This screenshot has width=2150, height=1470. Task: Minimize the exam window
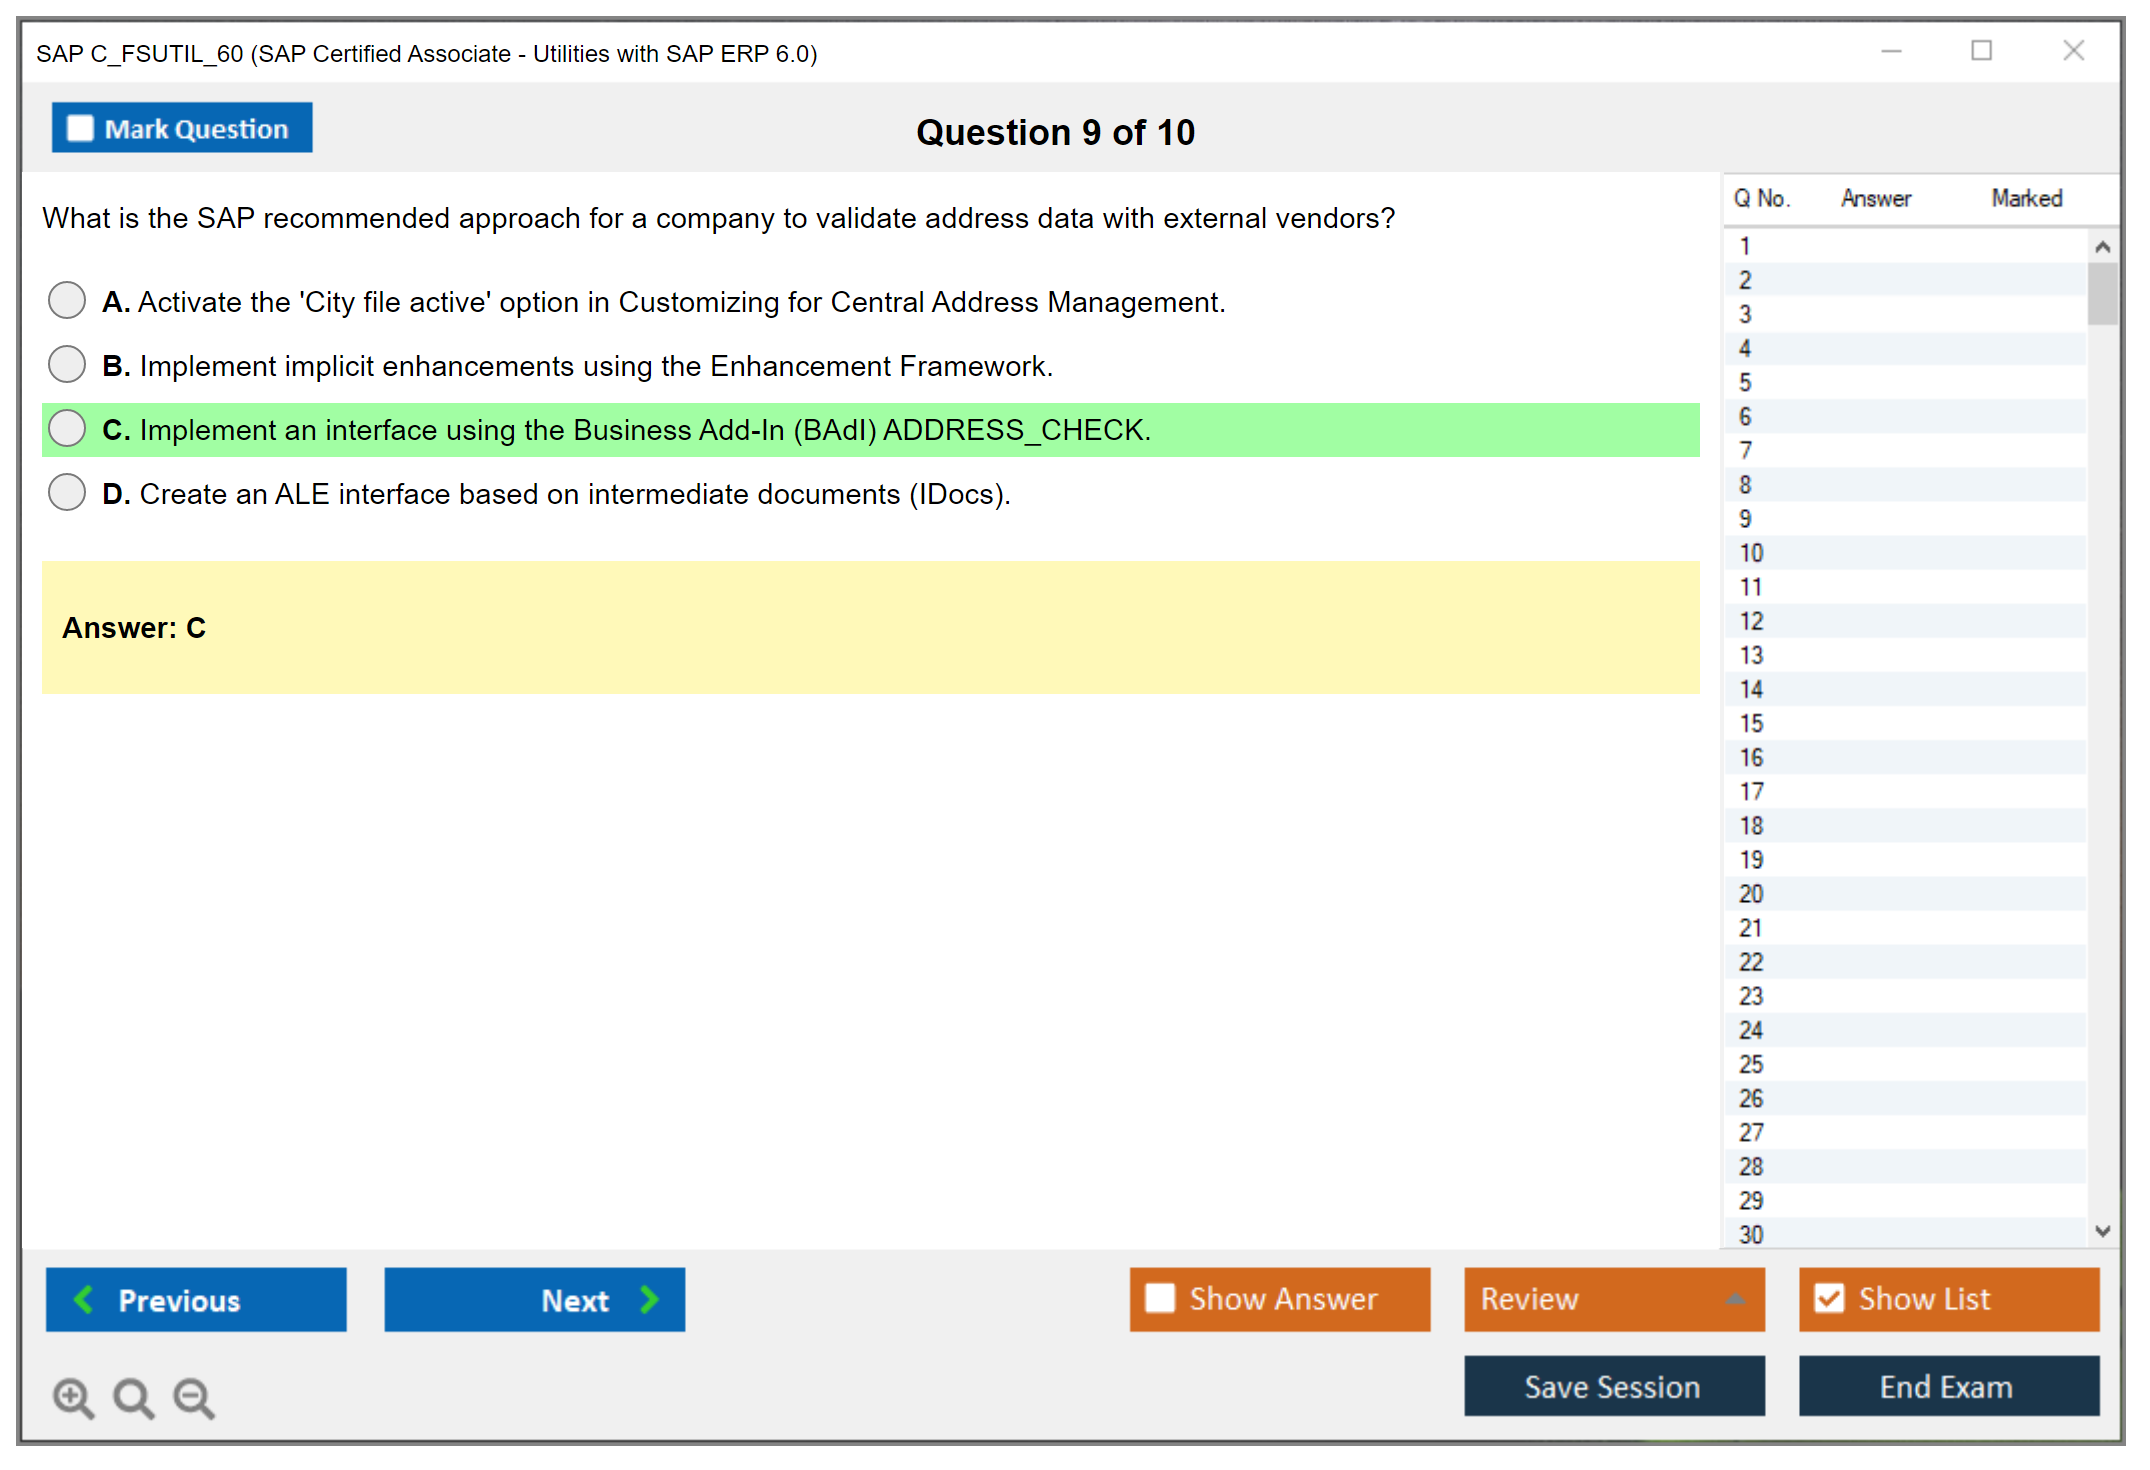1891,51
